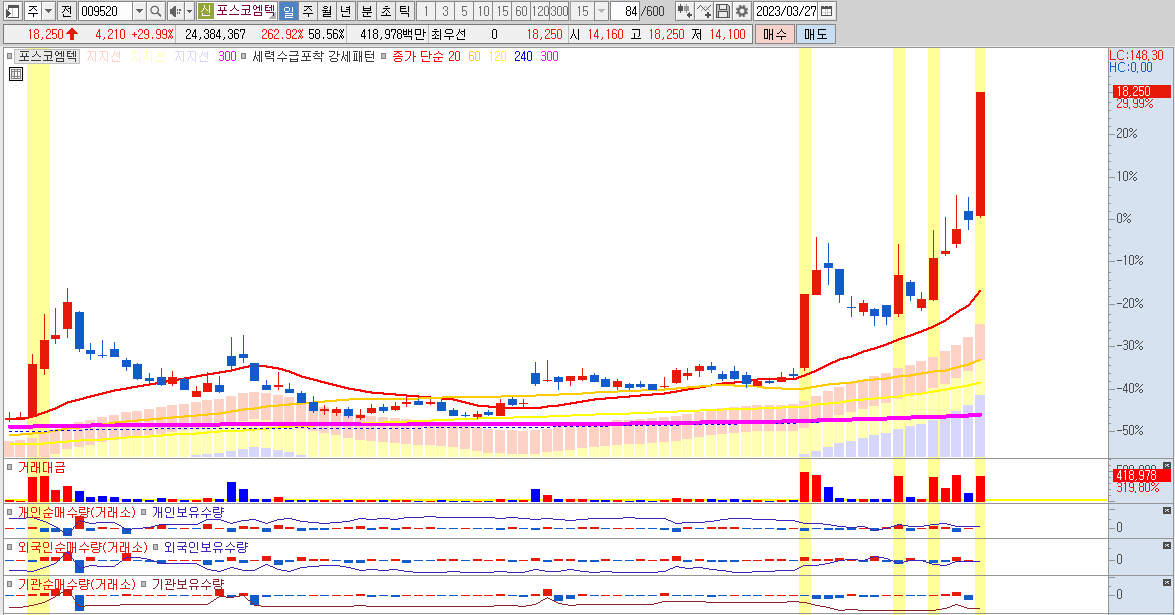The height and width of the screenshot is (615, 1175).
Task: Select the 300 interval button
Action: coord(559,11)
